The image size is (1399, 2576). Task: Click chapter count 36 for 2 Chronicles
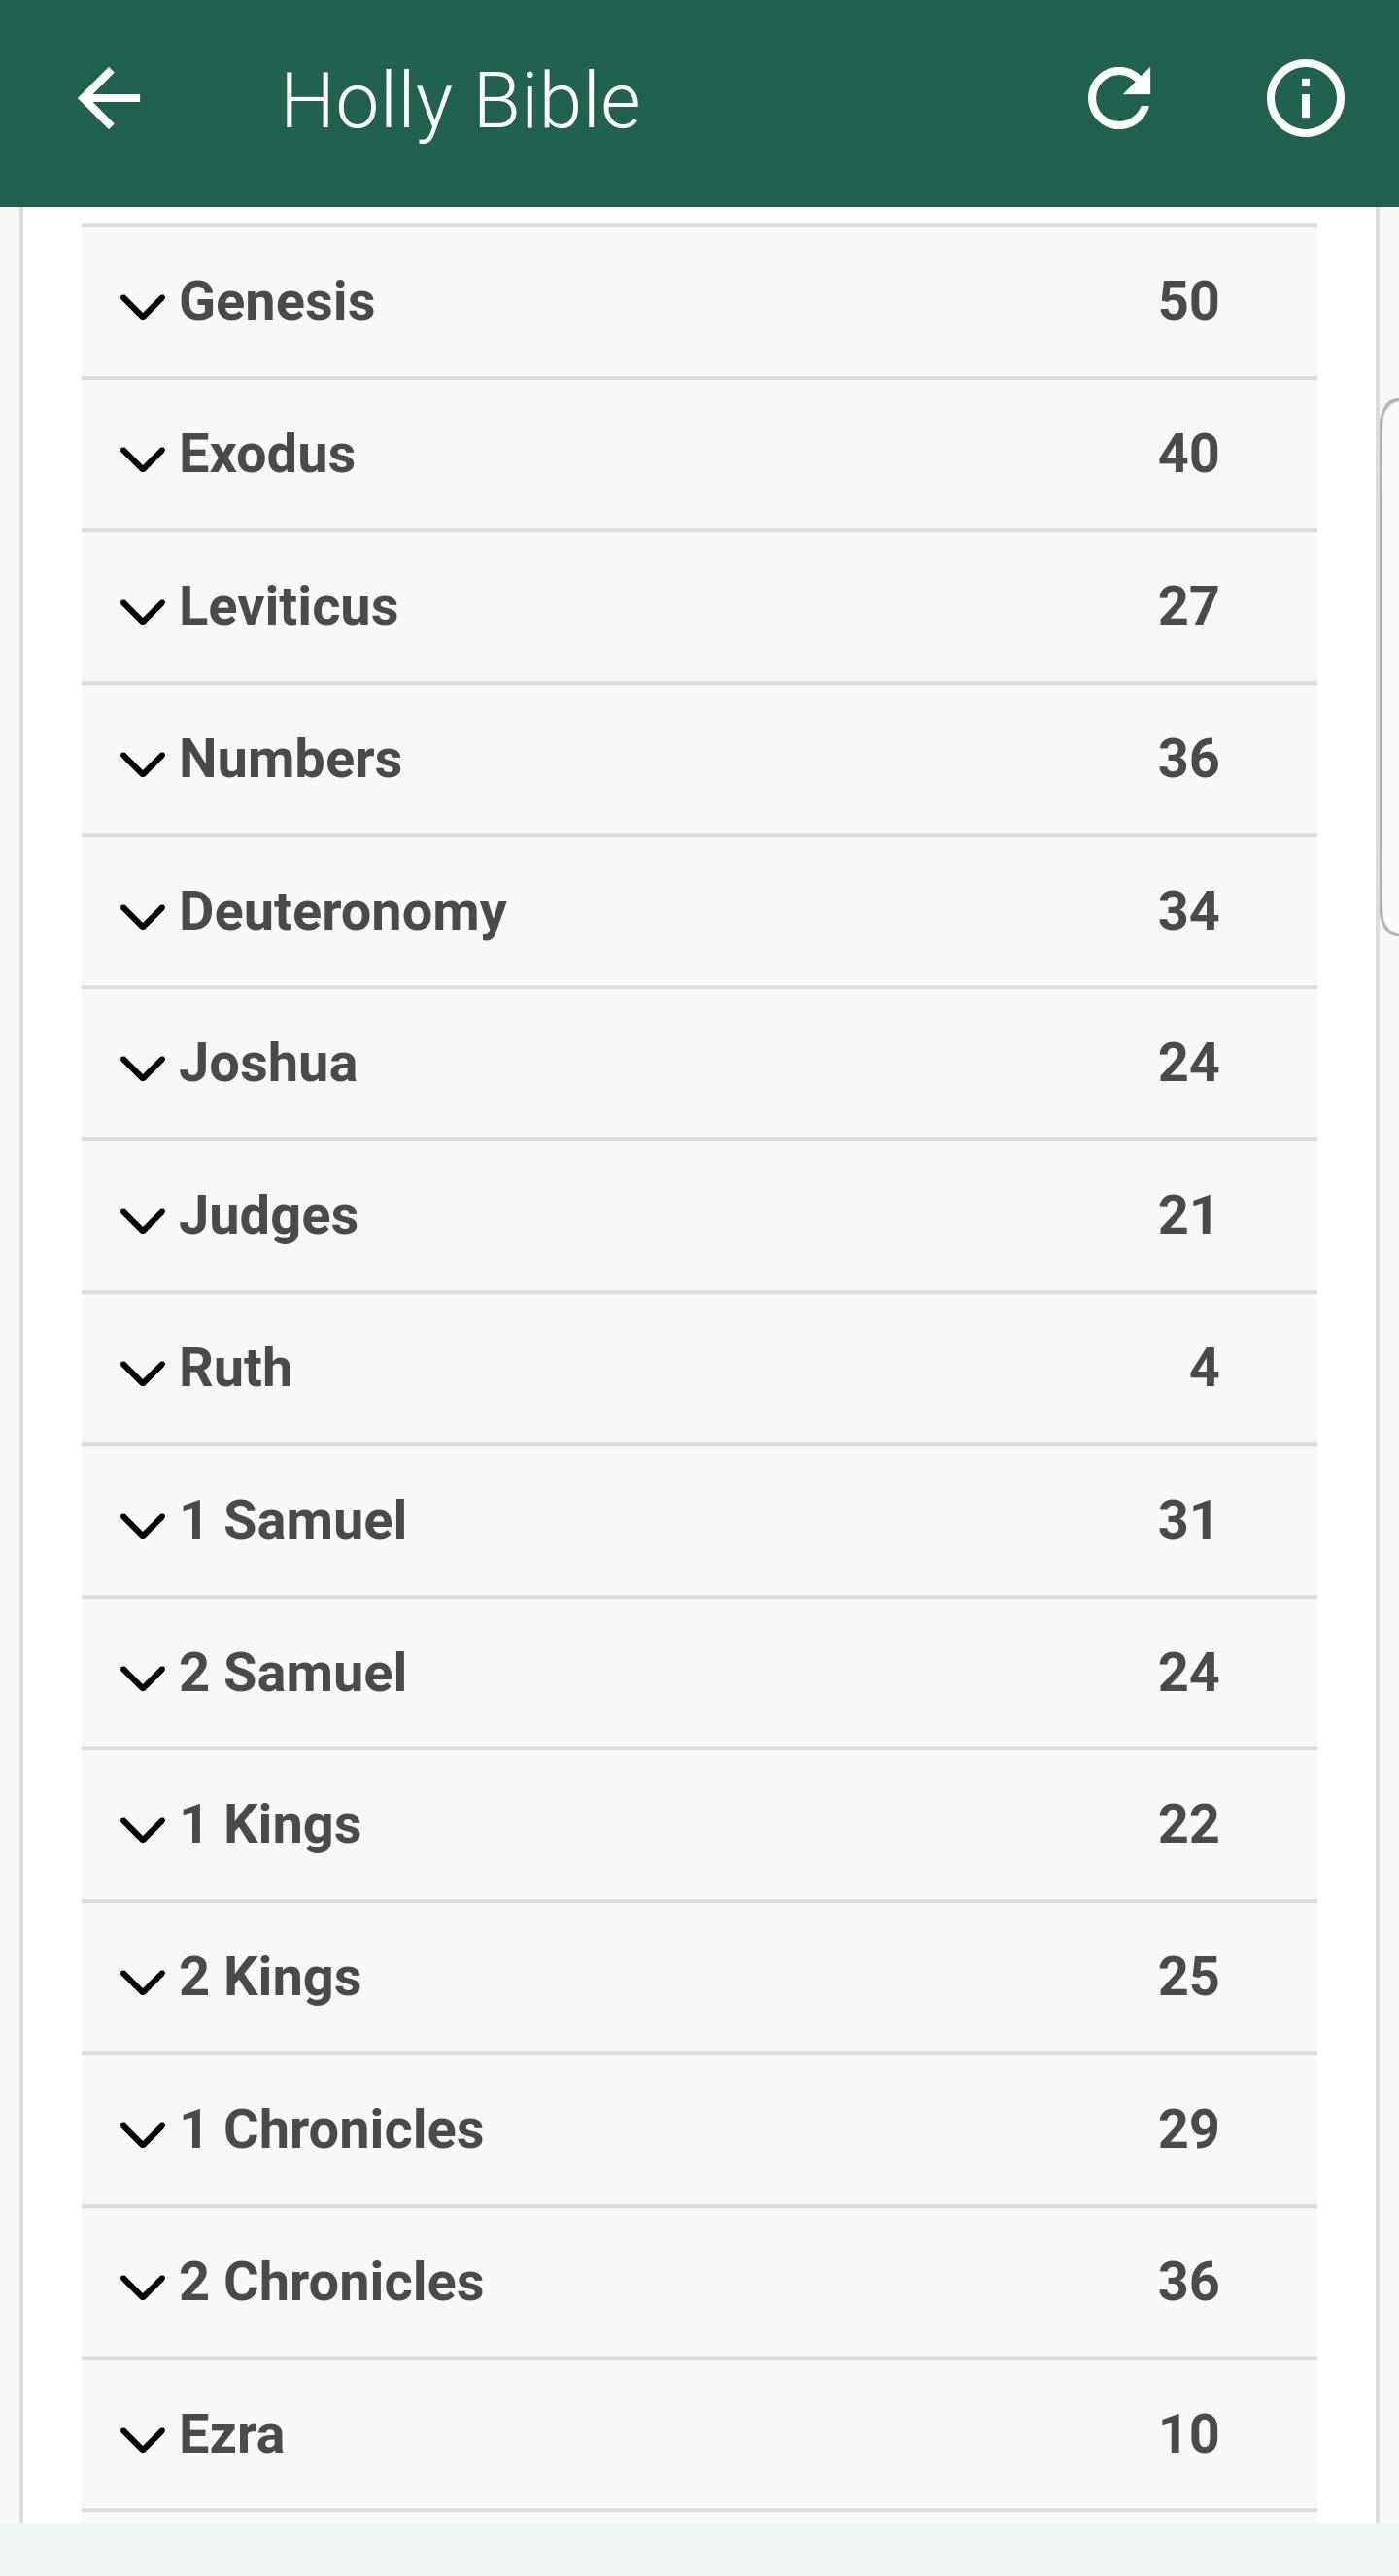coord(1188,2283)
